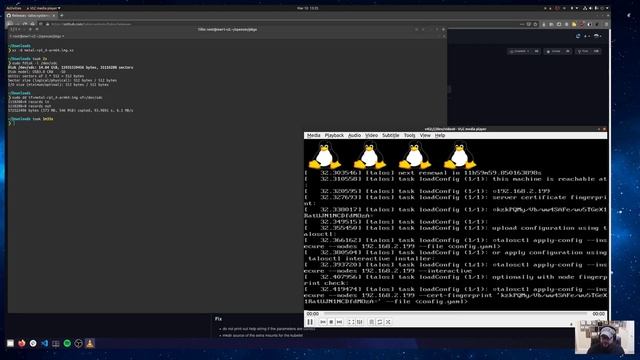Toggle VLC shuffle mode

click(x=388, y=322)
